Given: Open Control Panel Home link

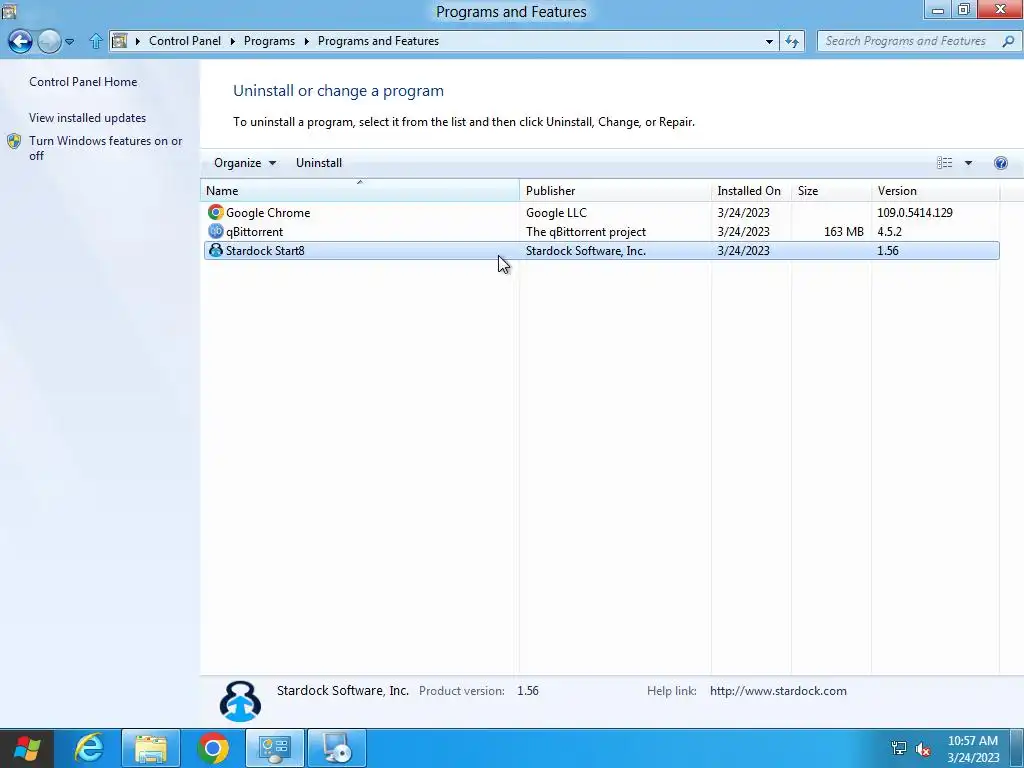Looking at the screenshot, I should [83, 82].
